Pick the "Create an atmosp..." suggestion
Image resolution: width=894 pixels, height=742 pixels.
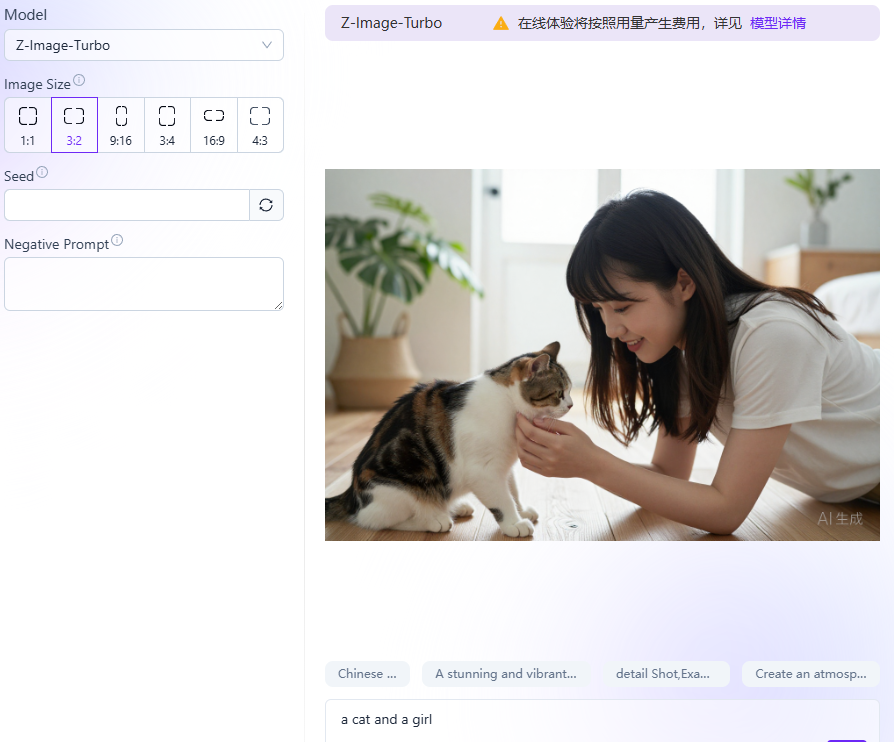[x=811, y=674]
